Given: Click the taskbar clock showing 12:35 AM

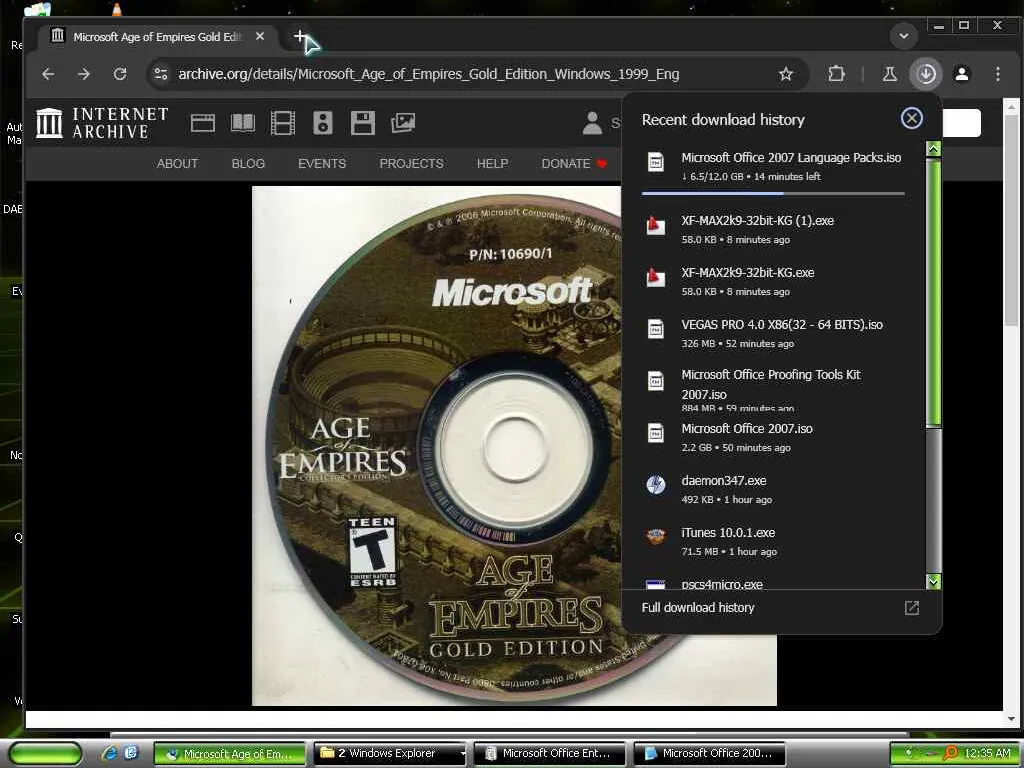Looking at the screenshot, I should [987, 753].
